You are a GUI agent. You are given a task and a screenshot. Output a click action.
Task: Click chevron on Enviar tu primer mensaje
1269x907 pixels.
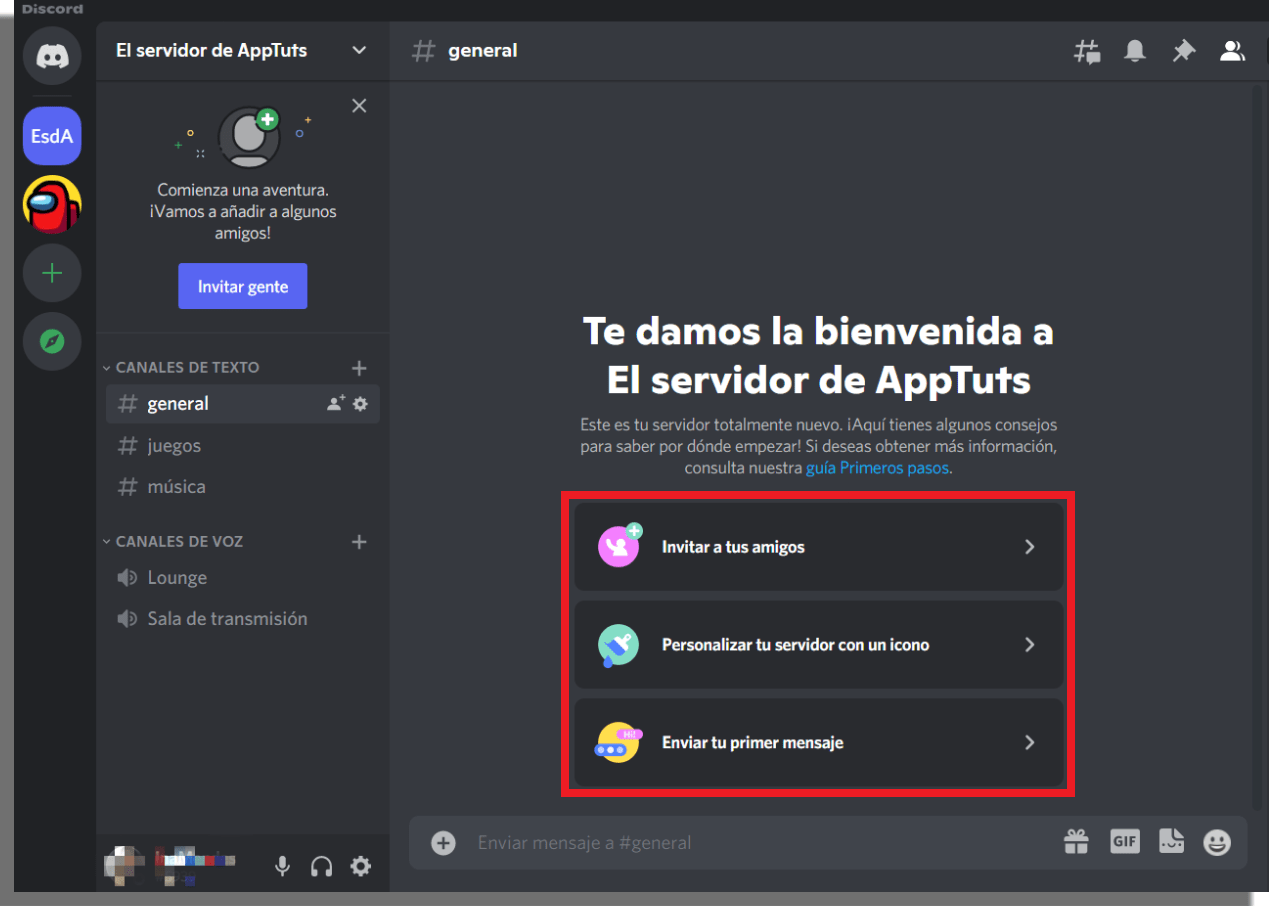pyautogui.click(x=1030, y=743)
